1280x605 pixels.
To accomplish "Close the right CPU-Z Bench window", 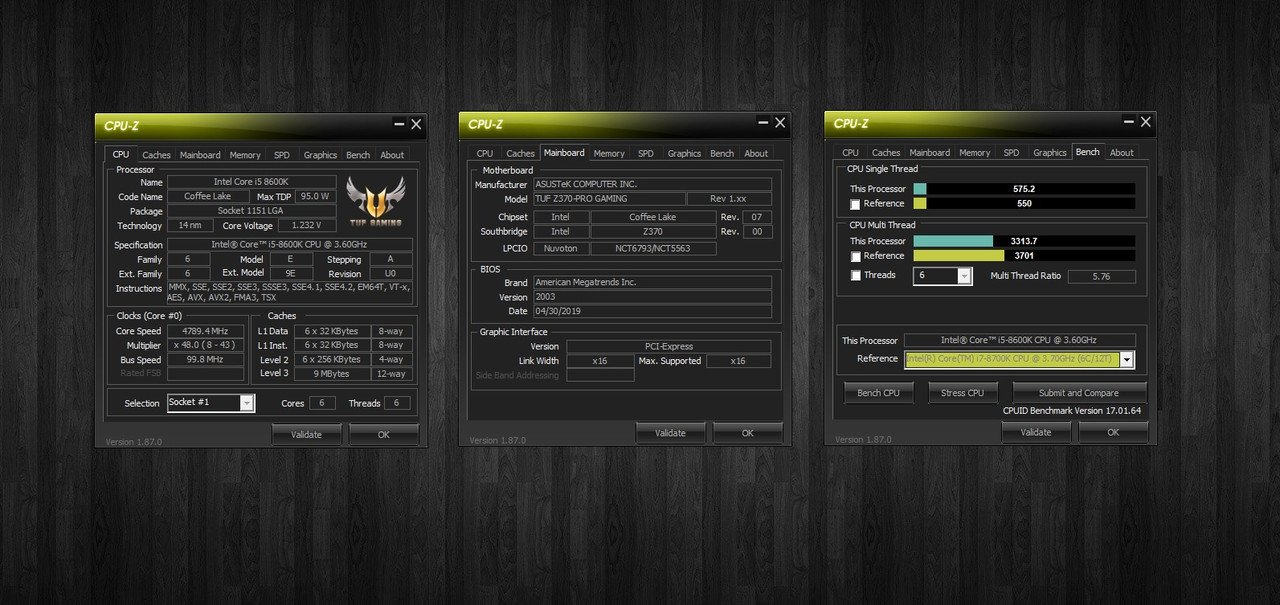I will tap(1146, 122).
